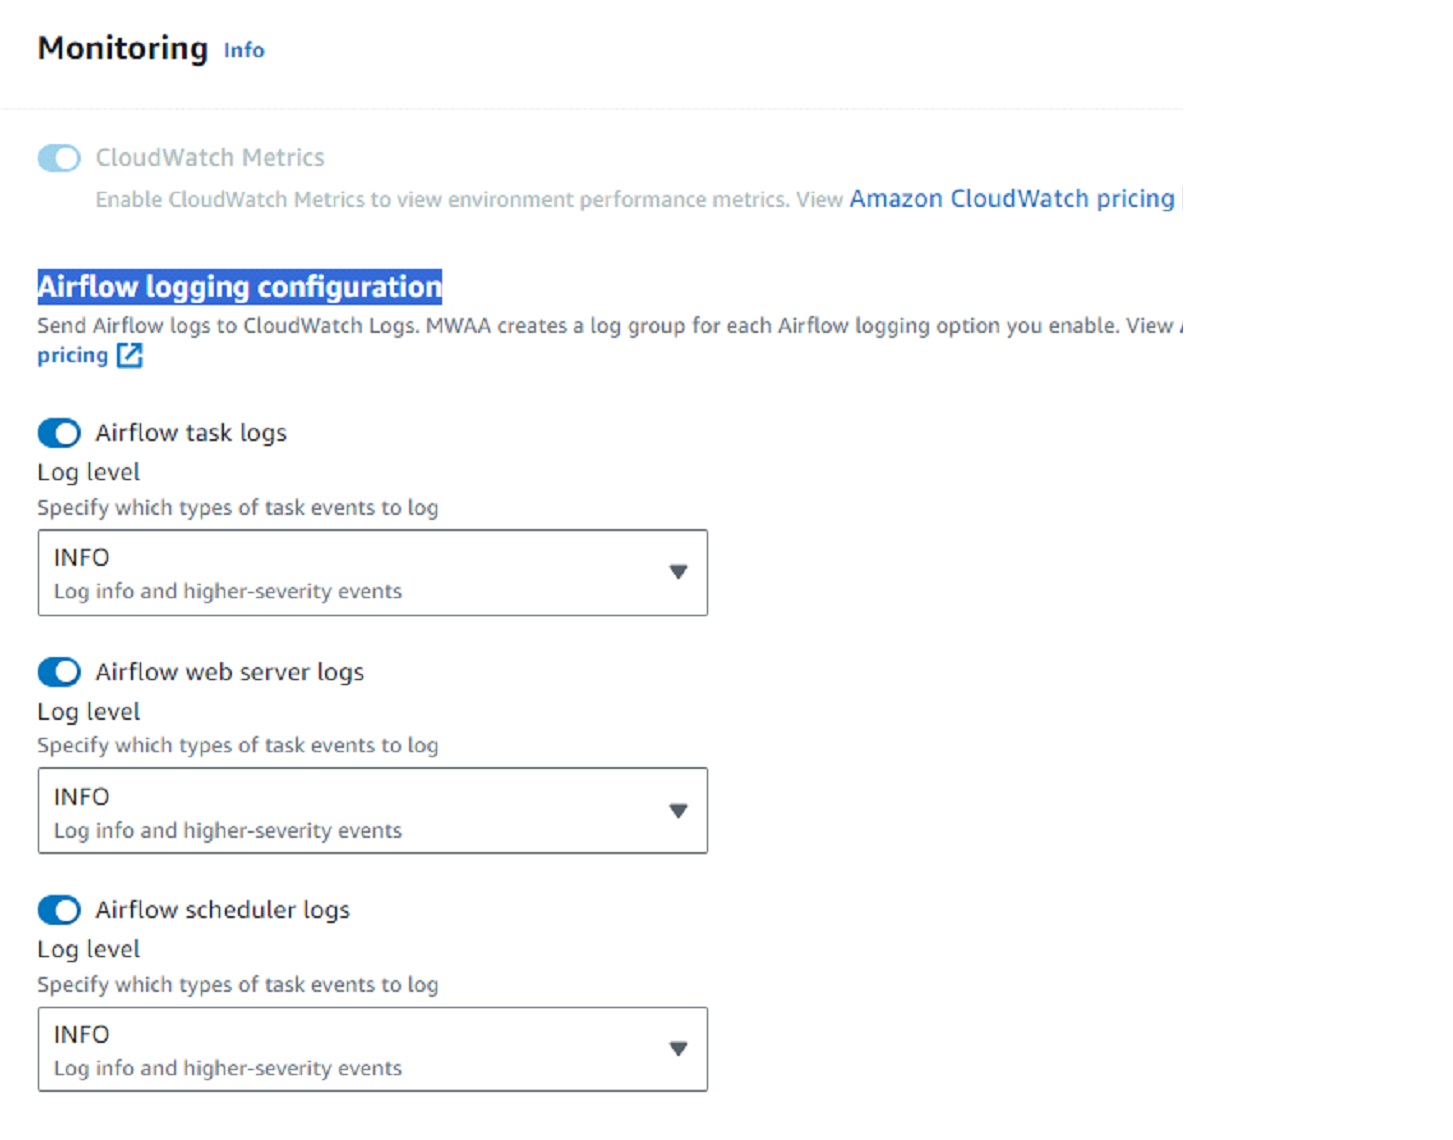This screenshot has width=1453, height=1140.
Task: Click the caret arrow in task logs dropdown
Action: point(678,572)
